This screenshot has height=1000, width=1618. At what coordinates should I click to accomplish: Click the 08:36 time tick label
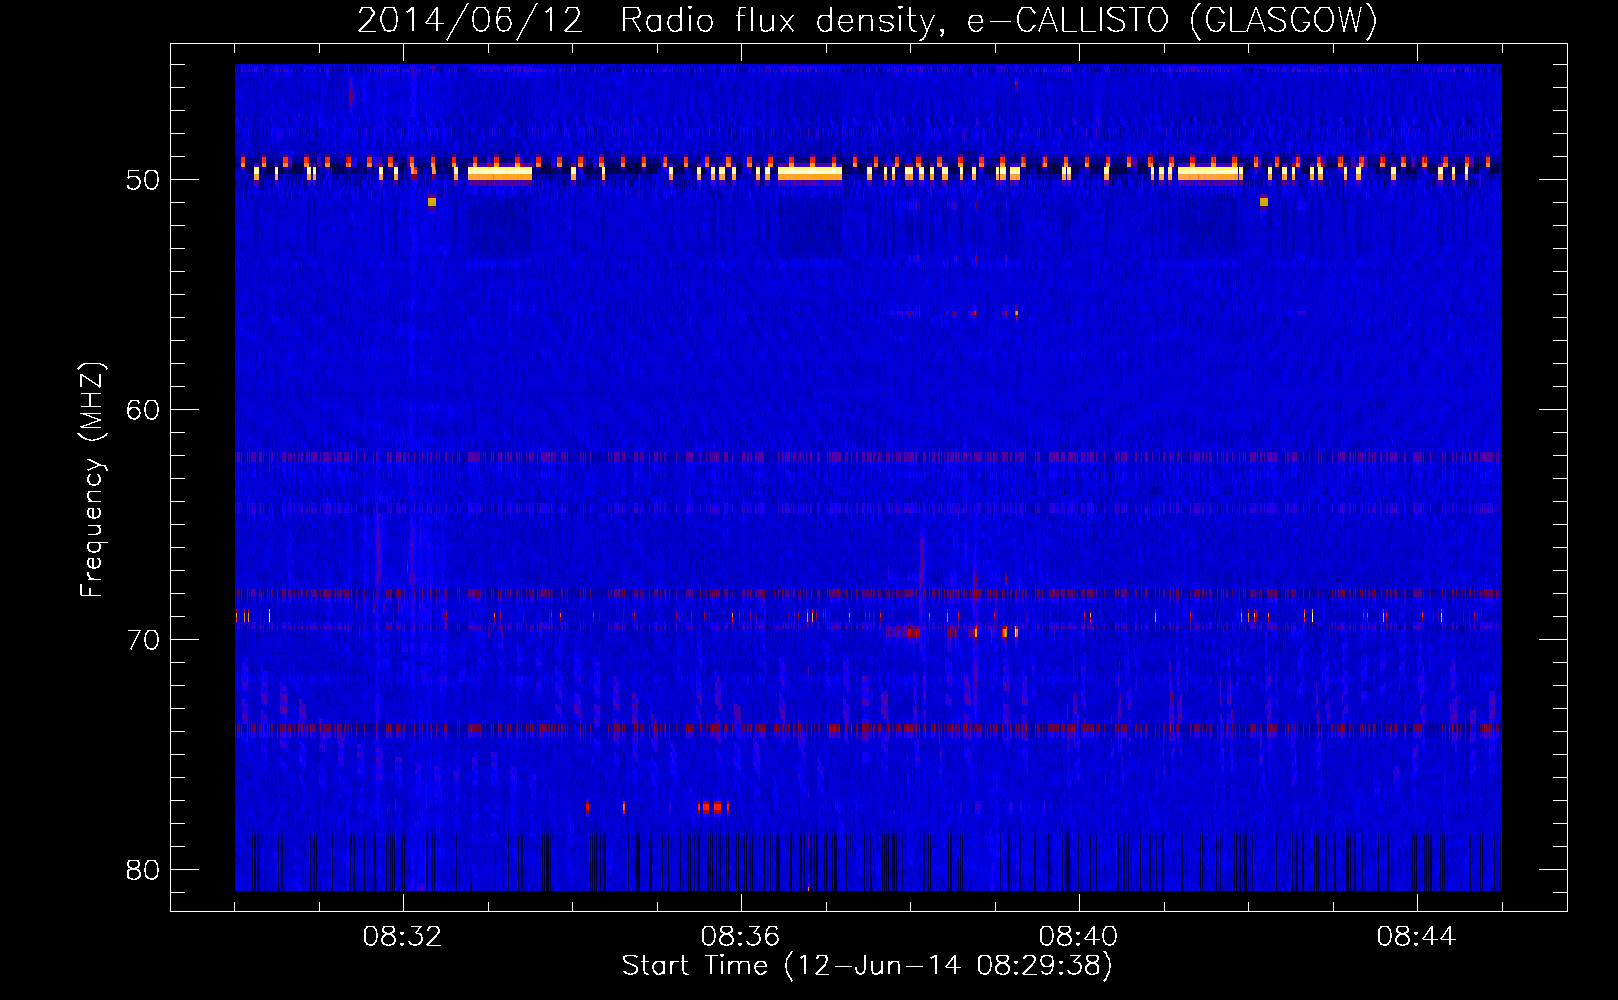[741, 937]
